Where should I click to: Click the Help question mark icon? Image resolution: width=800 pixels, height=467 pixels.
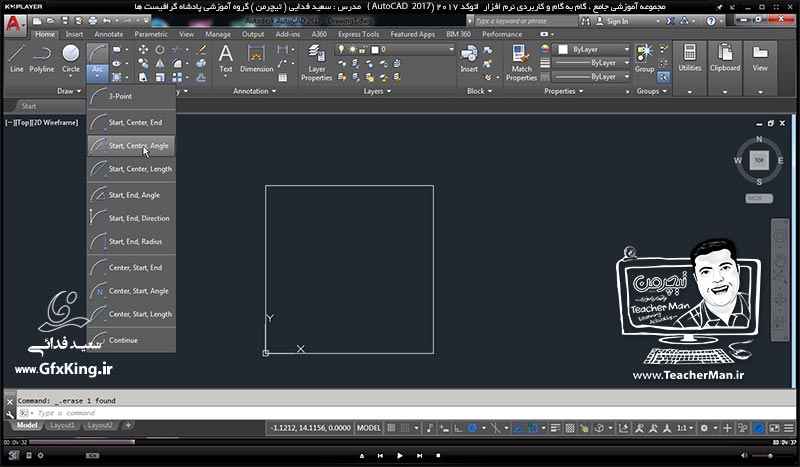click(711, 21)
